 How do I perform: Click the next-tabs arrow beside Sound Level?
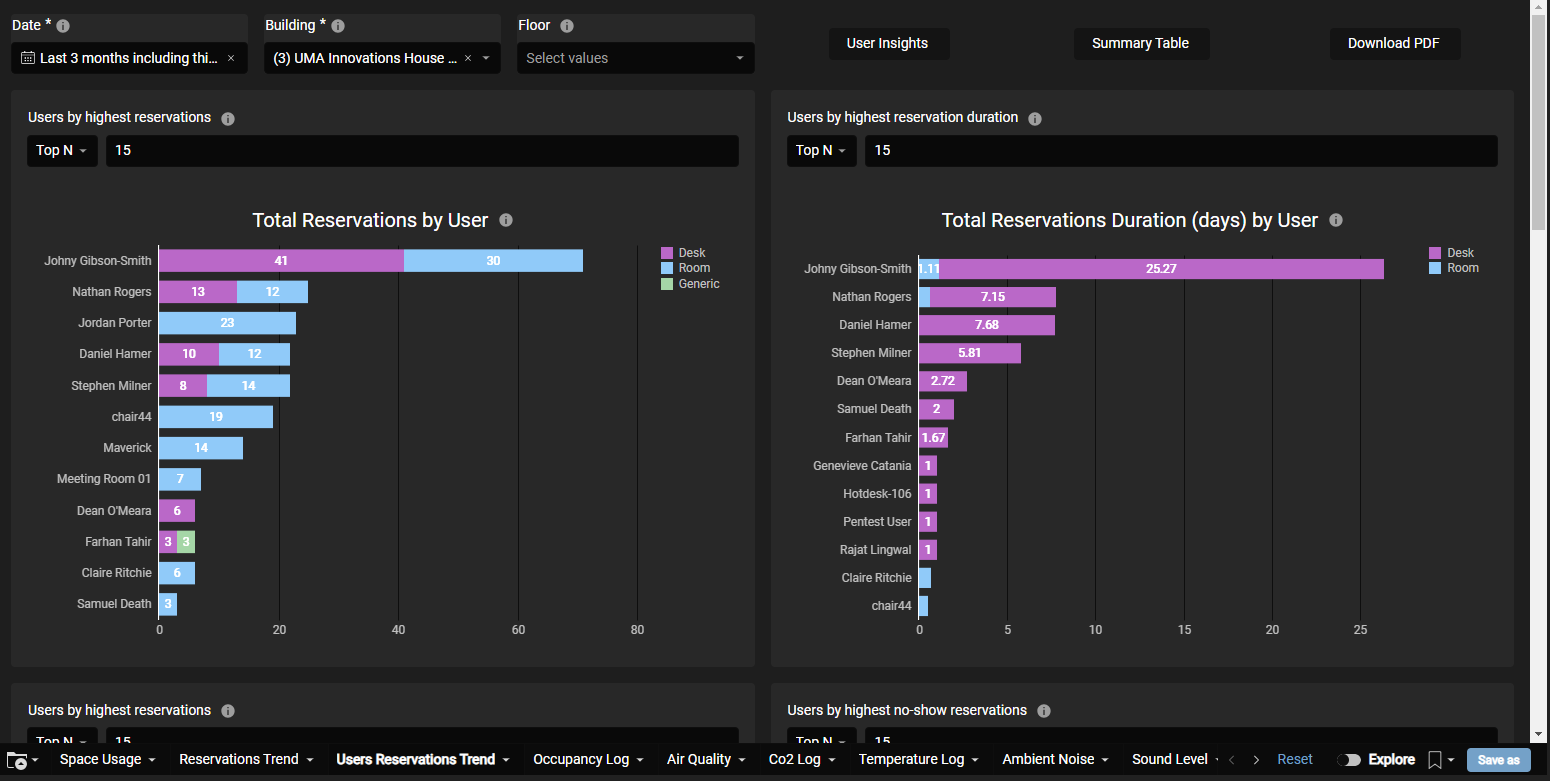[x=1256, y=760]
